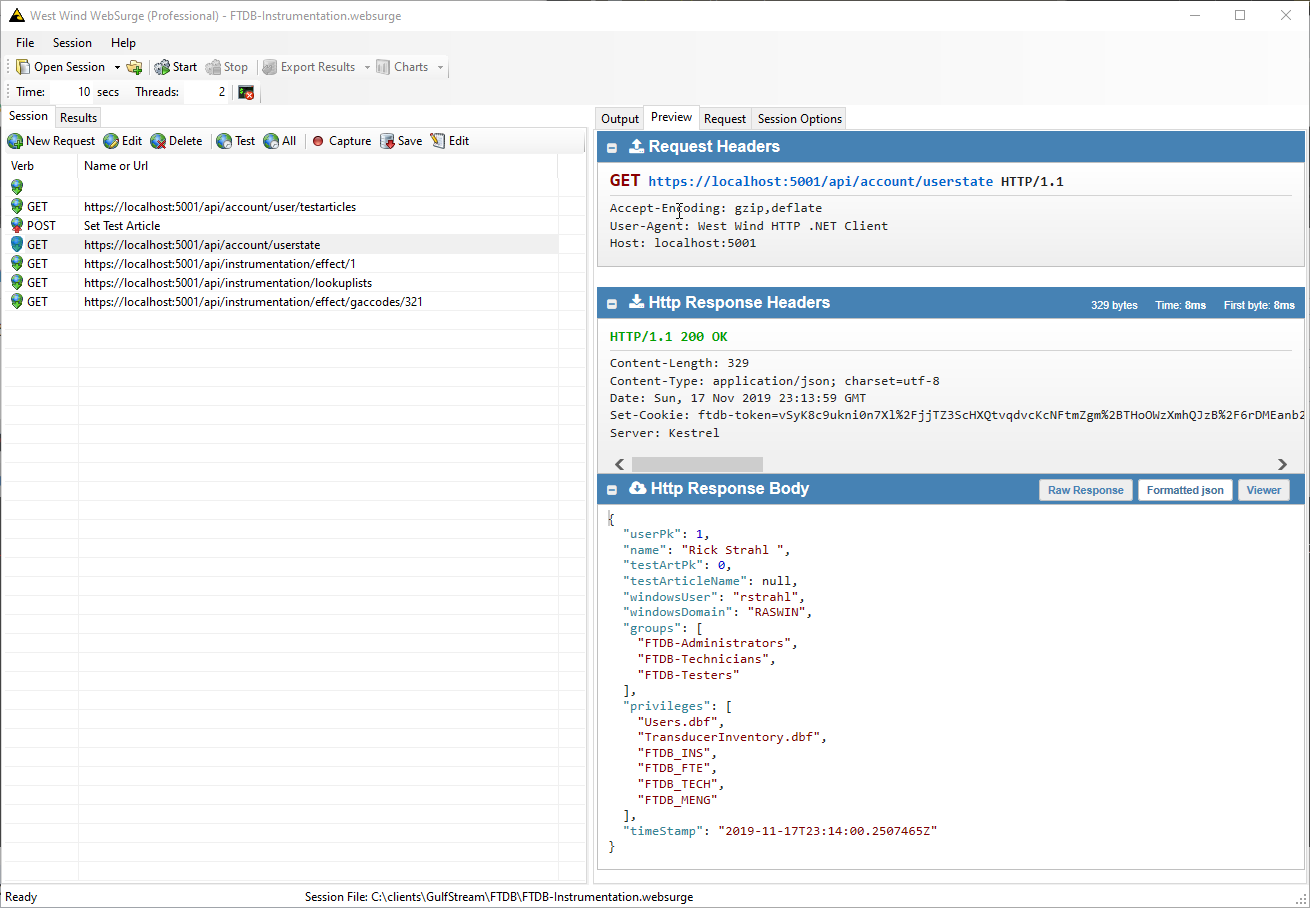Open the Session menu
The image size is (1310, 908).
pos(72,43)
